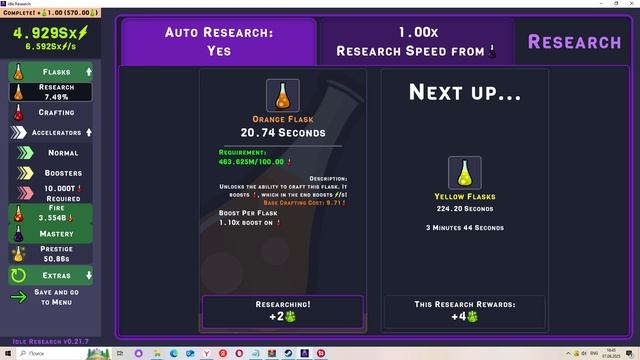This screenshot has height=360, width=640.
Task: Open the Windows Start menu
Action: coord(7,353)
